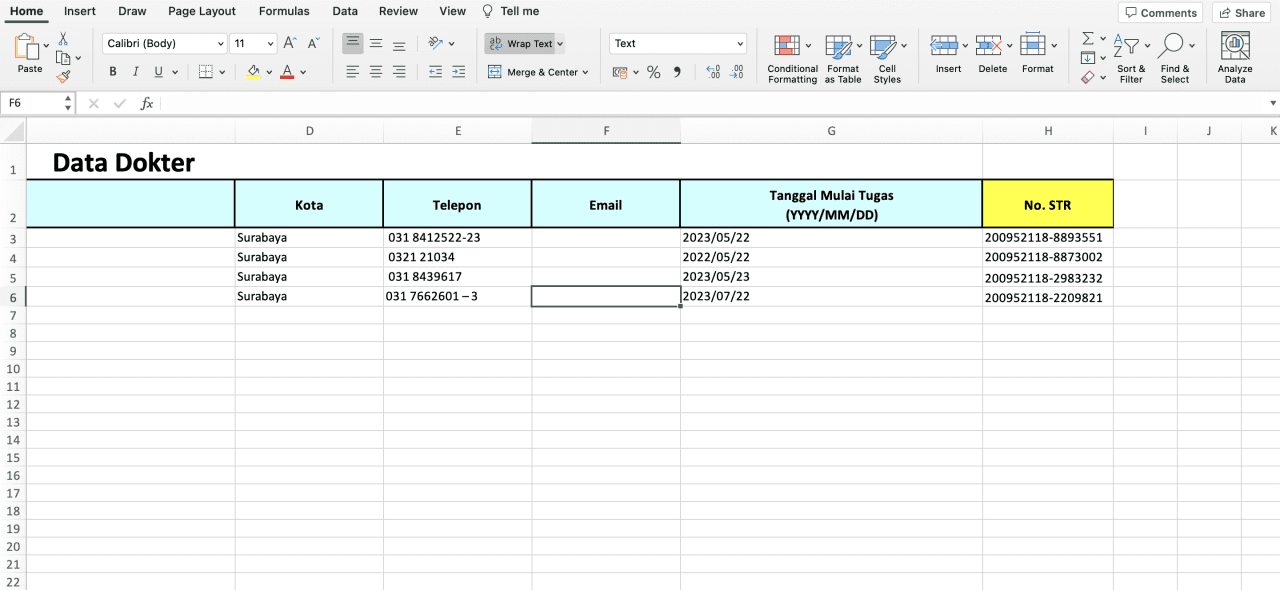Image resolution: width=1280 pixels, height=590 pixels.
Task: Open the Review tab
Action: point(398,11)
